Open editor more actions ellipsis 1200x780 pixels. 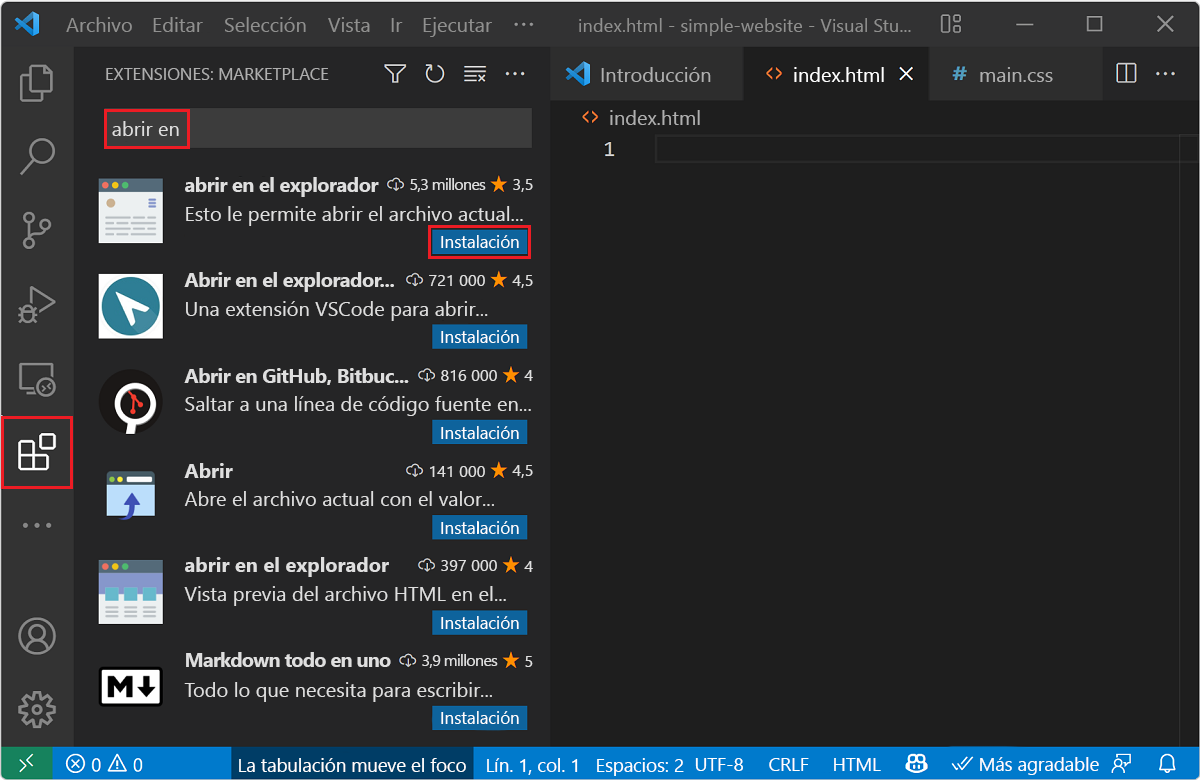click(1165, 74)
